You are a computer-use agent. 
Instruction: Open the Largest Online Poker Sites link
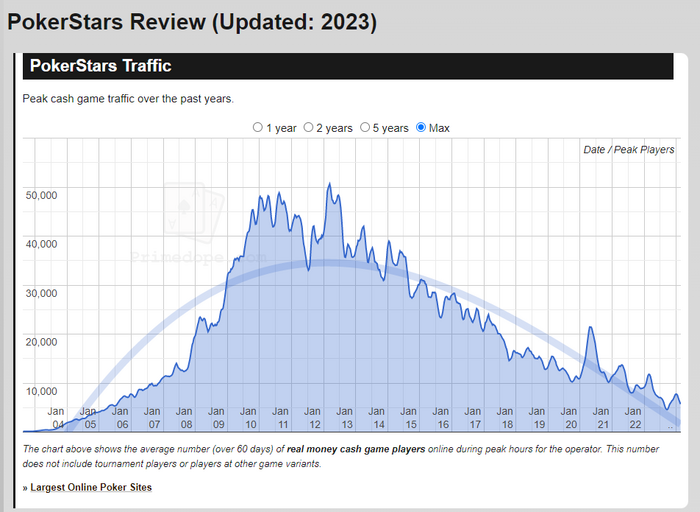tap(91, 487)
